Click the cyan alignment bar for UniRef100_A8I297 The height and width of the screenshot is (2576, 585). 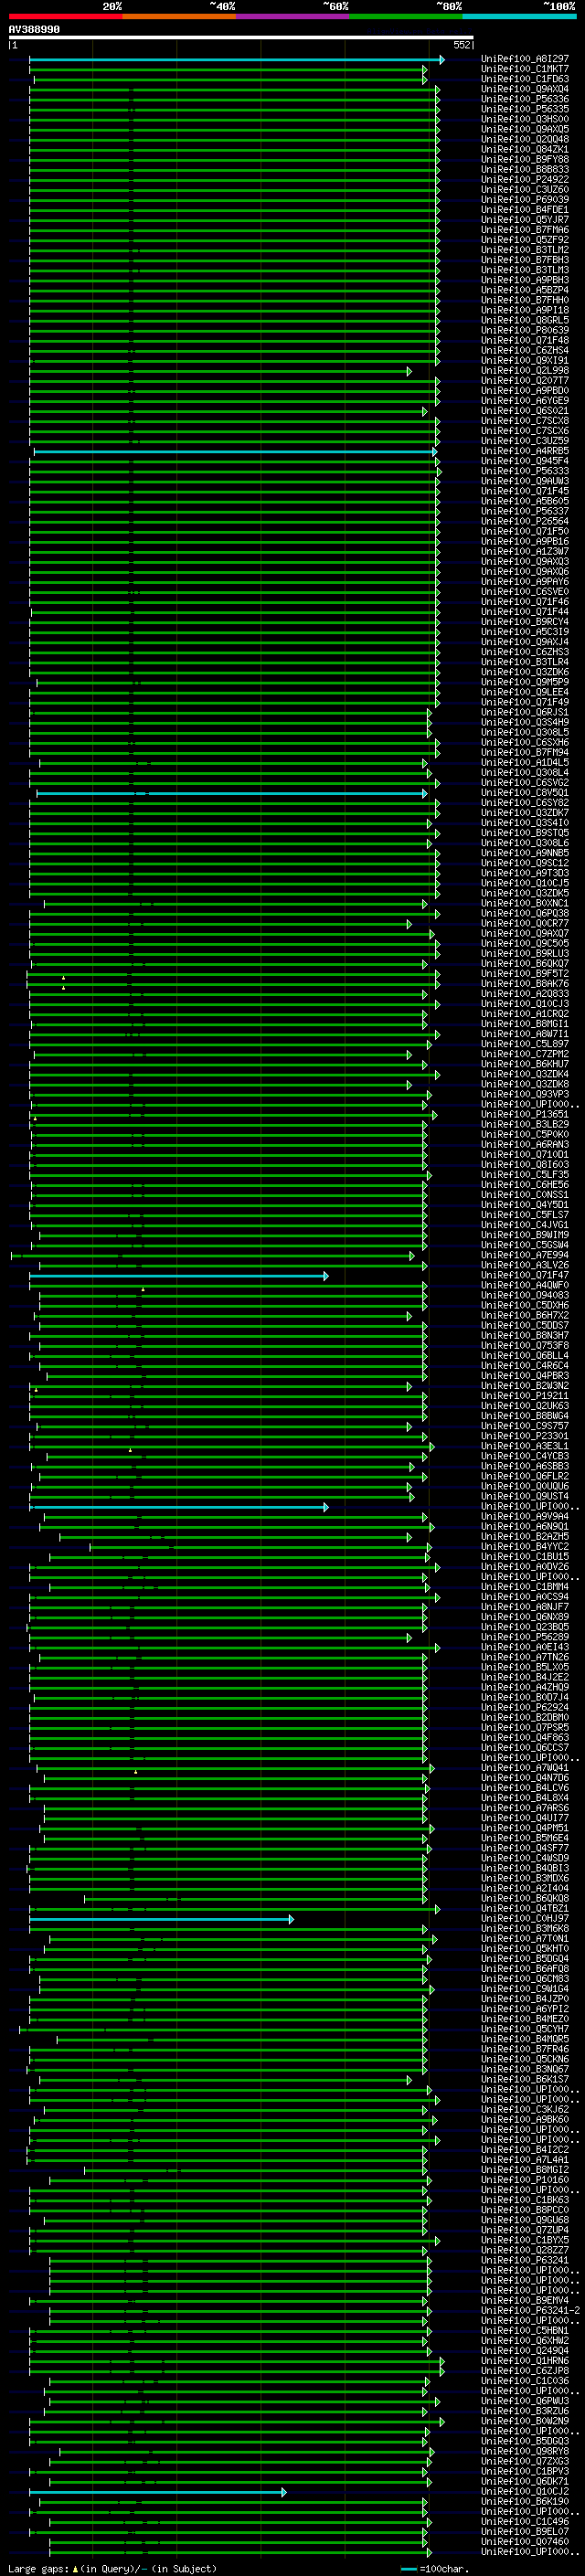[x=237, y=60]
